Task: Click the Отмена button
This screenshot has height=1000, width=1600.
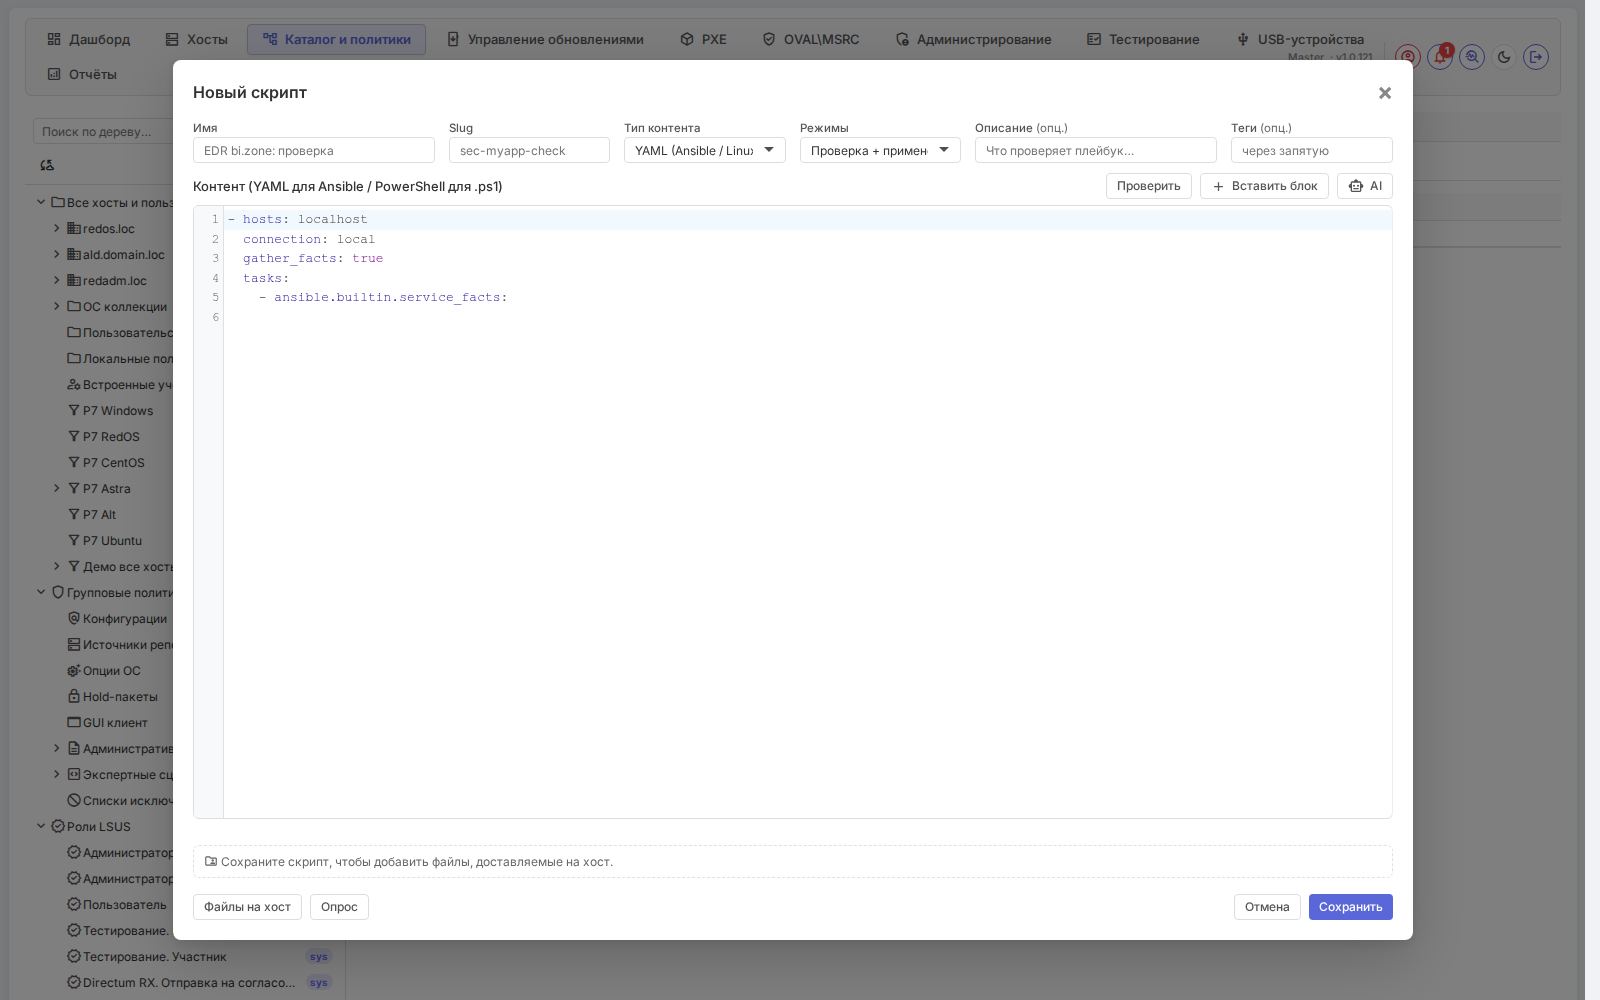Action: coord(1267,907)
